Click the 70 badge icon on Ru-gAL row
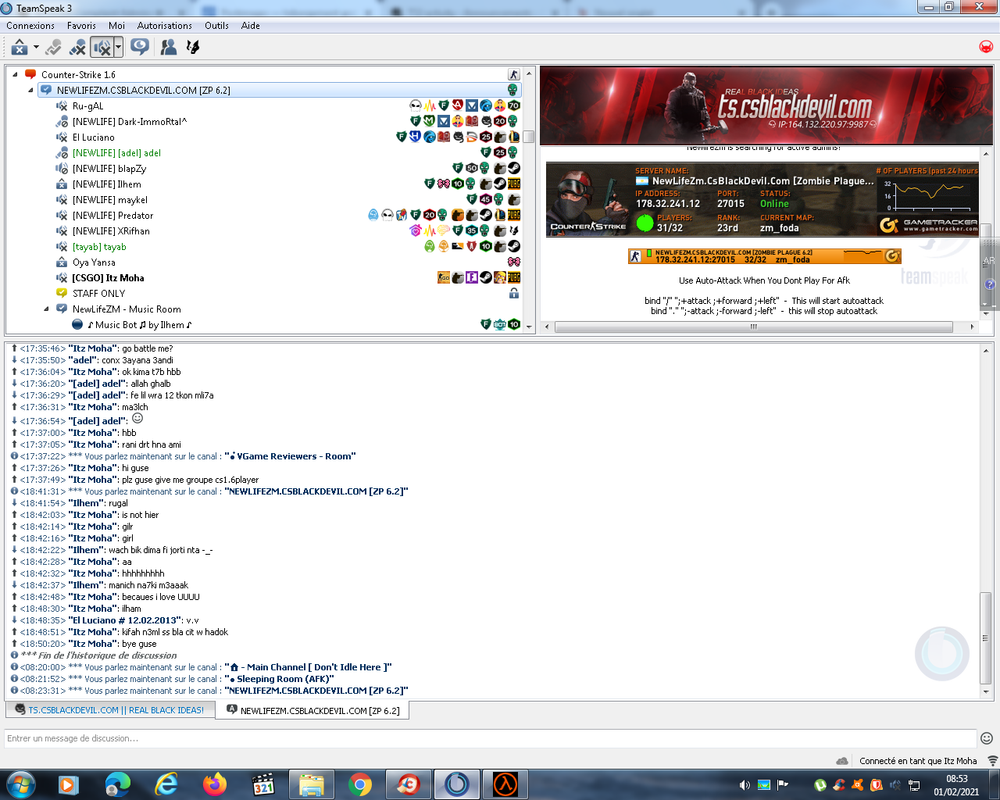The width and height of the screenshot is (1000, 800). (513, 106)
